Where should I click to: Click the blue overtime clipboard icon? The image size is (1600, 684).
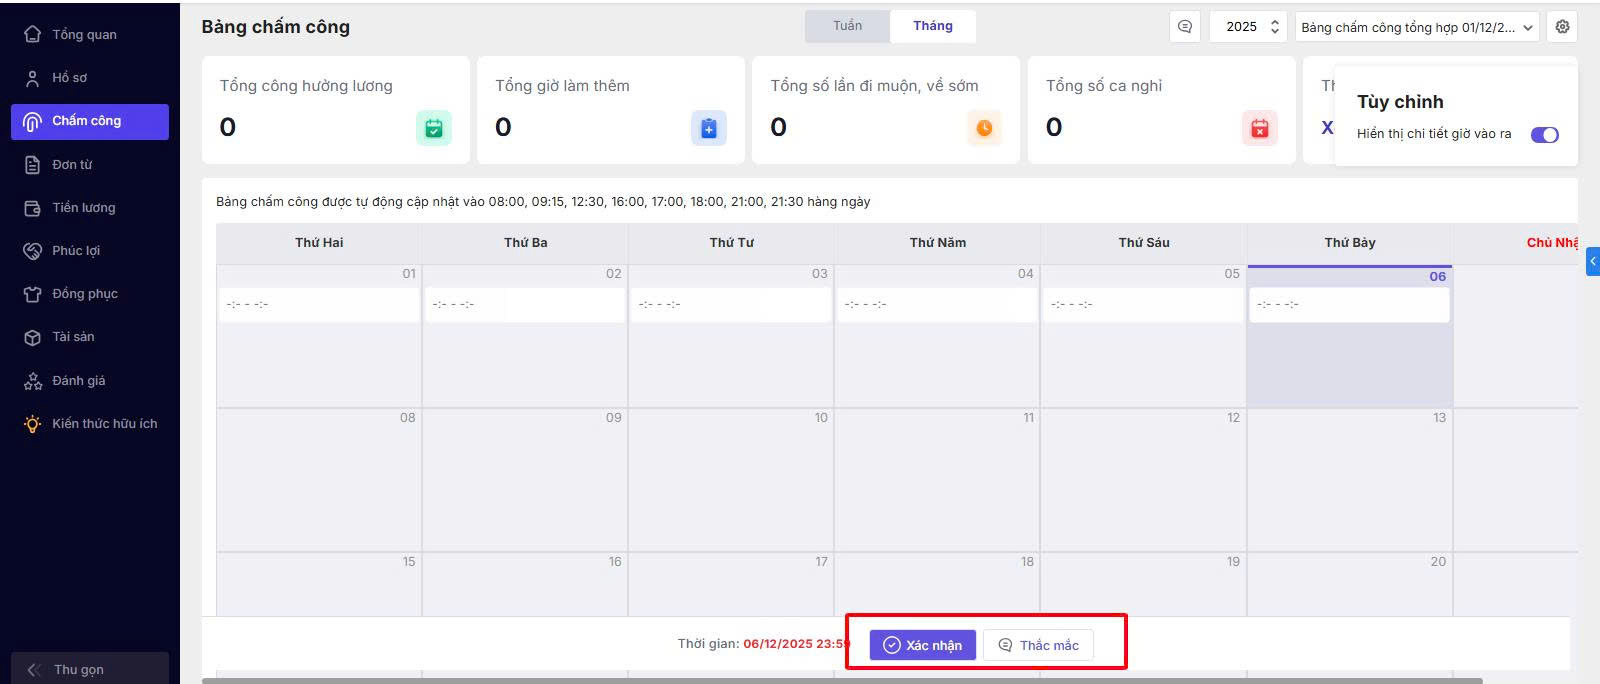pos(709,128)
